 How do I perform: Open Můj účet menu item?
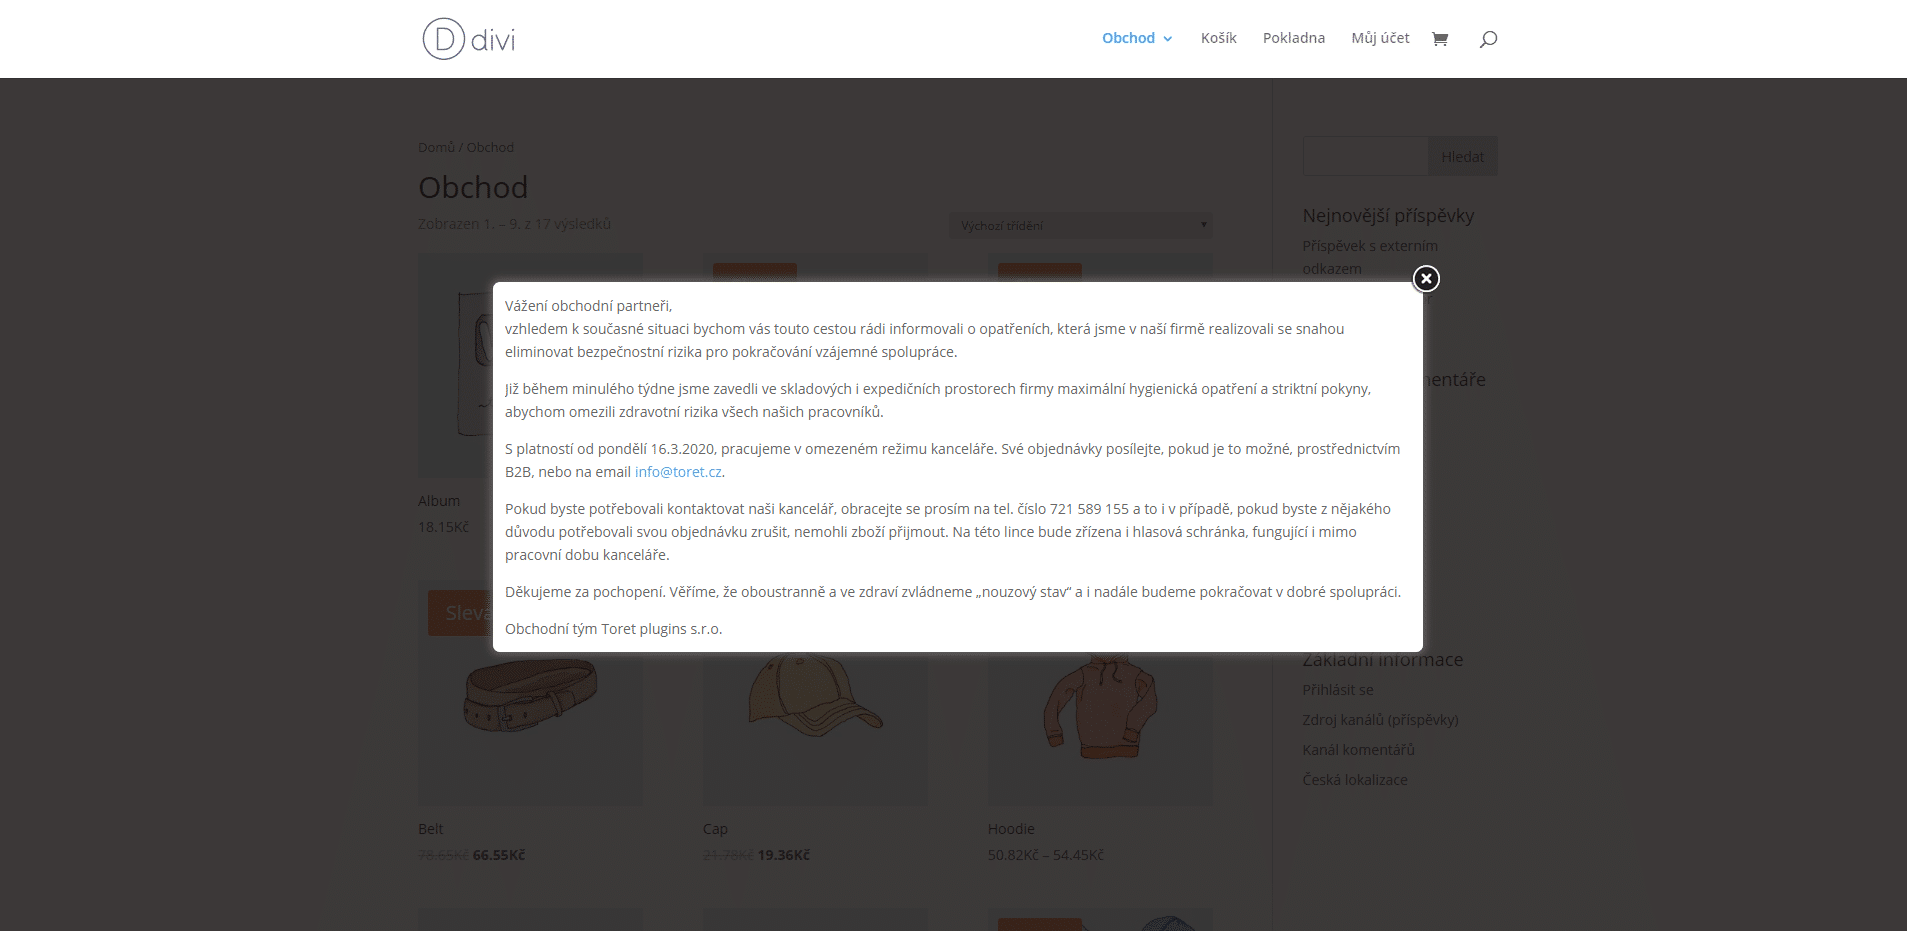click(1380, 38)
